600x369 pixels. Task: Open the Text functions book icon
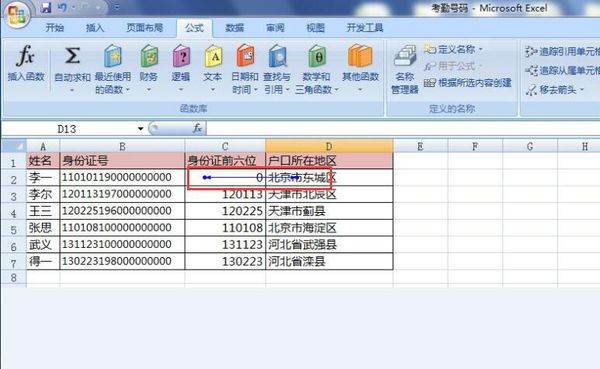[213, 56]
